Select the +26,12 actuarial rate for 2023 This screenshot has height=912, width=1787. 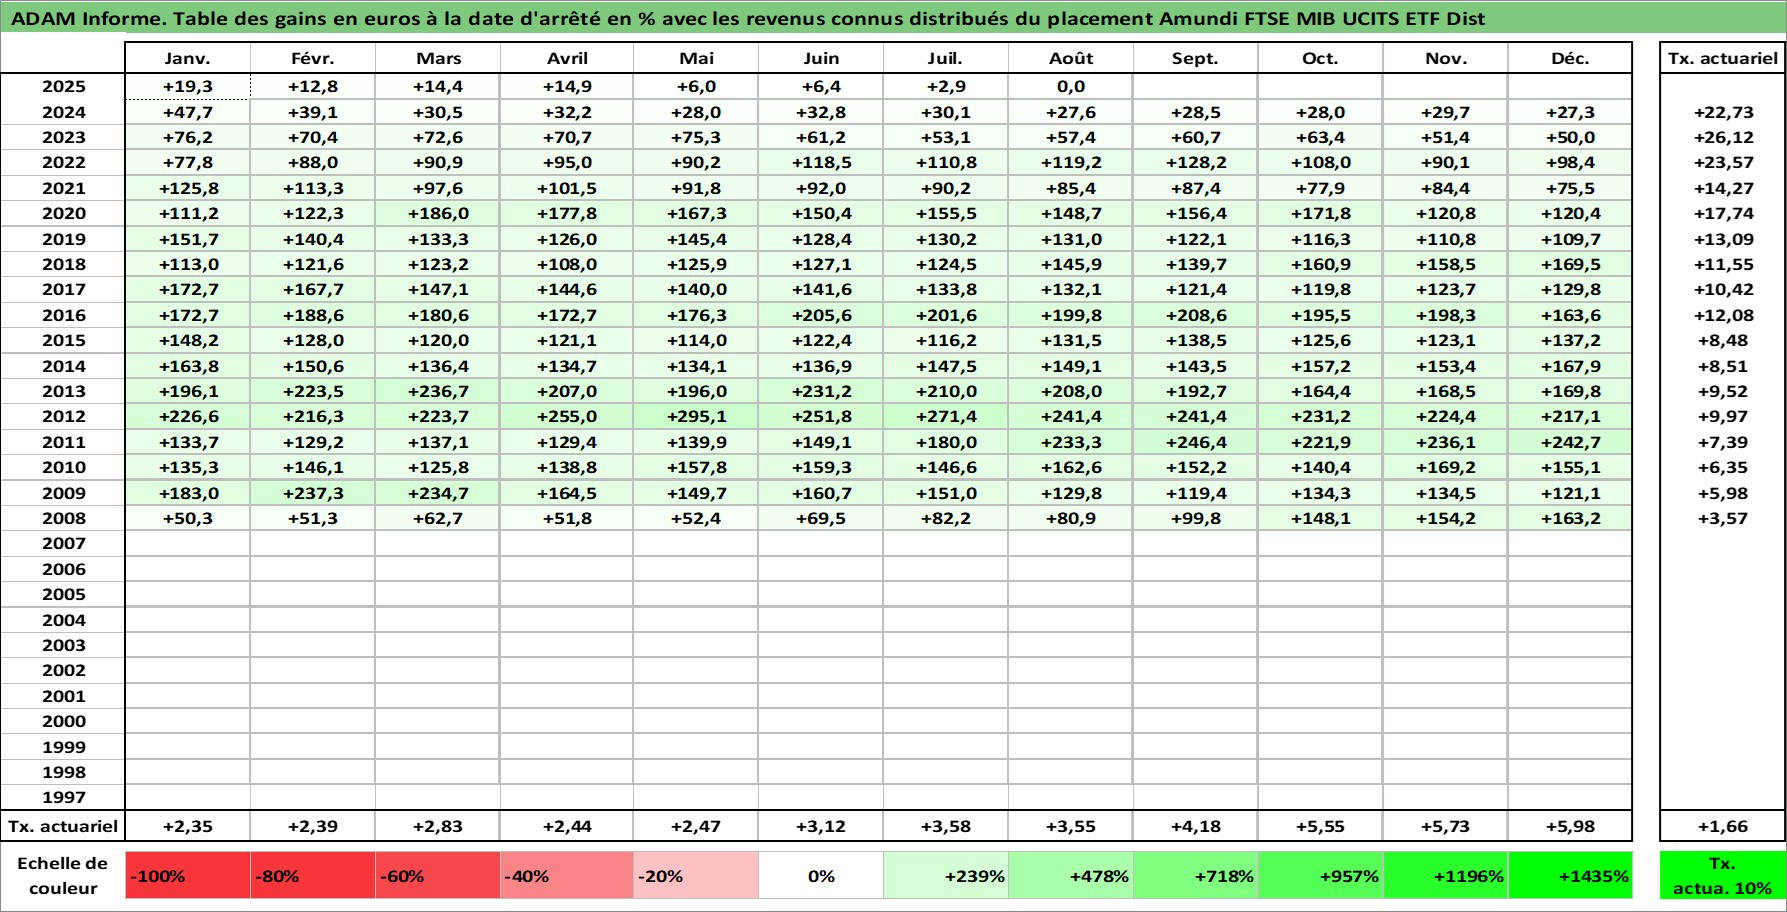coord(1723,137)
